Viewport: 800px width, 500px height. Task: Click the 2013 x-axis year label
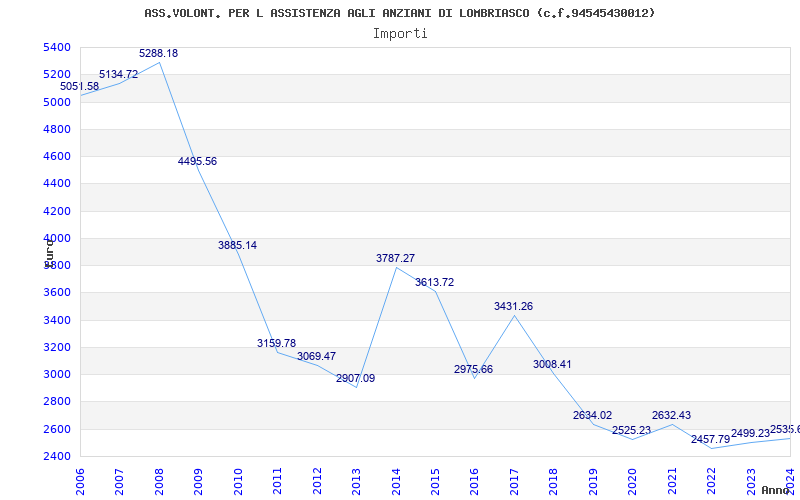pos(356,482)
